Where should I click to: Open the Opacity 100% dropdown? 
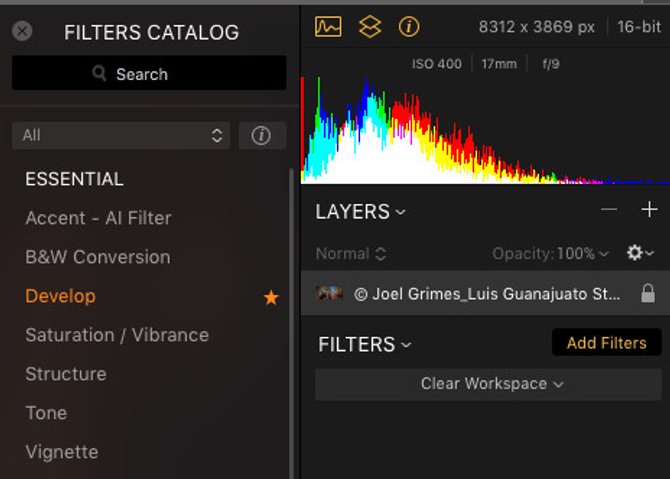(x=550, y=254)
